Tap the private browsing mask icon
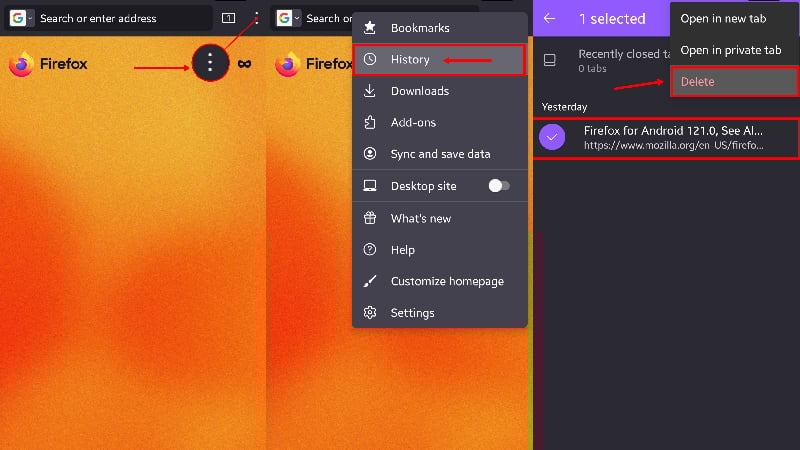The height and width of the screenshot is (450, 800). click(x=244, y=64)
